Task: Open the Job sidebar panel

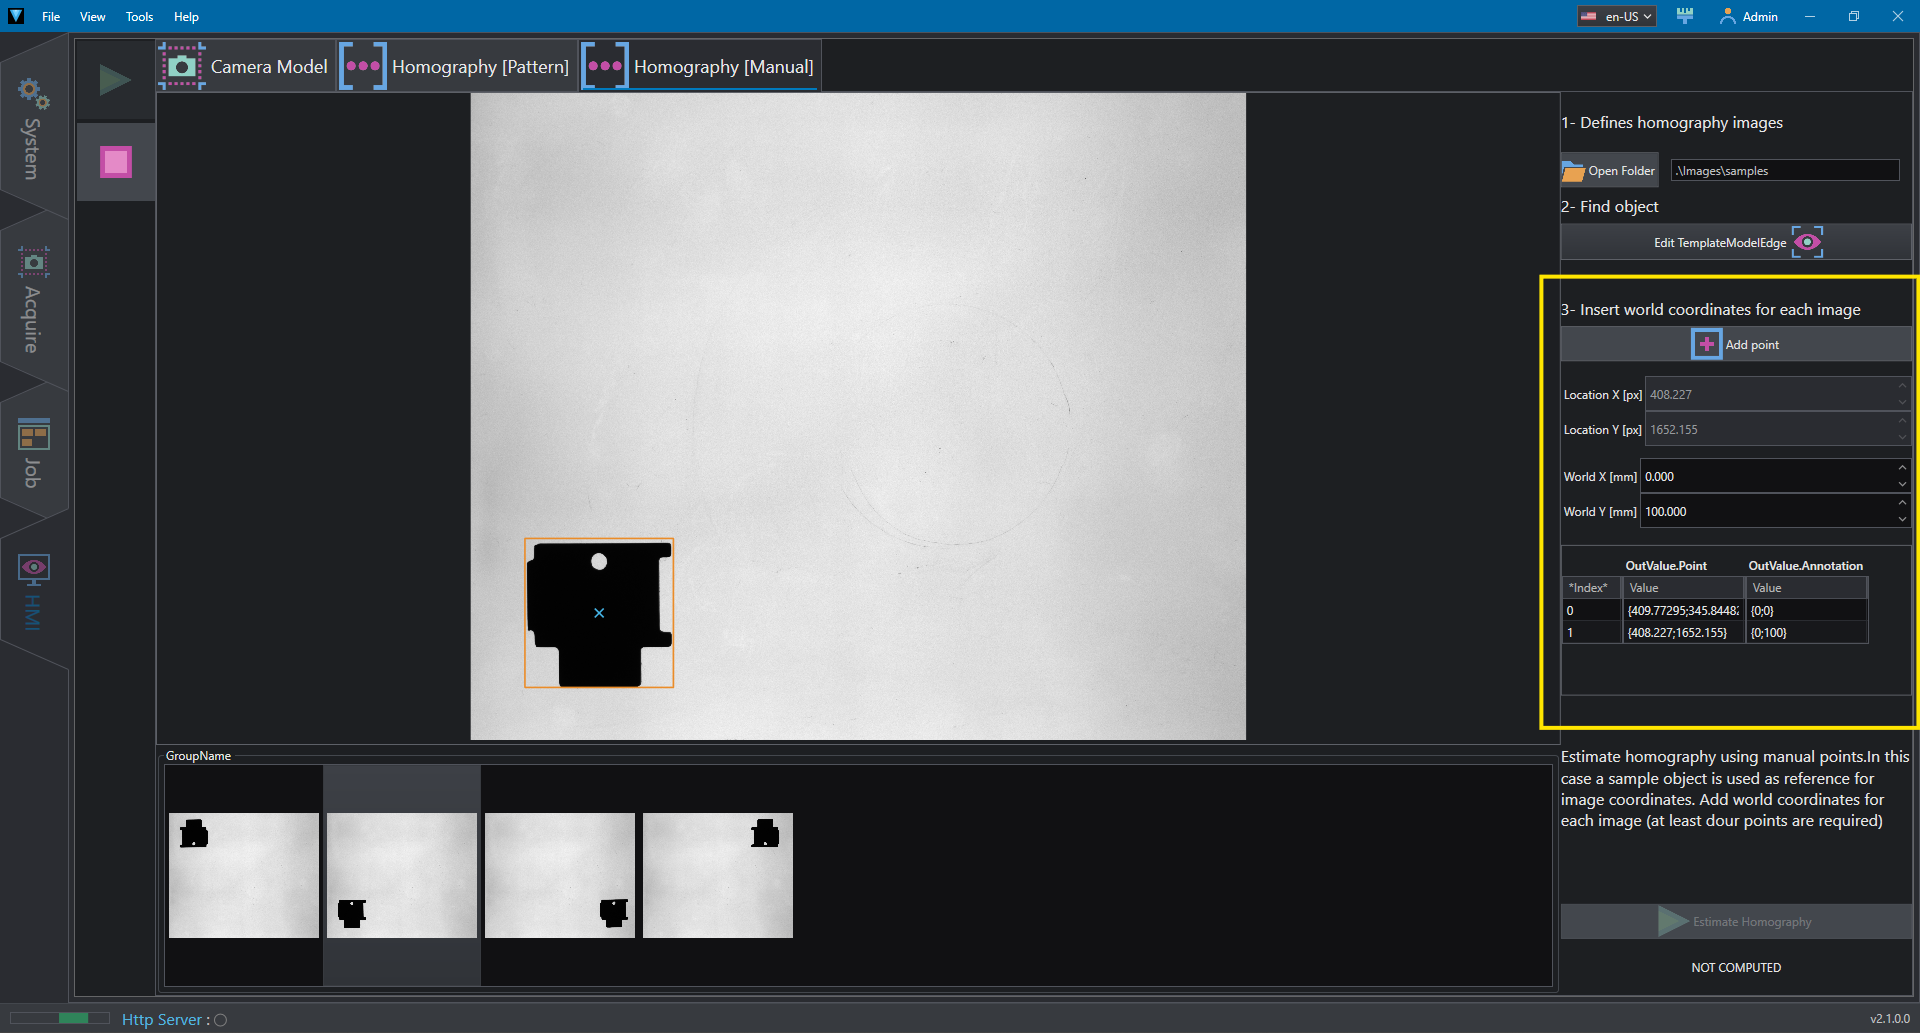Action: [x=33, y=453]
